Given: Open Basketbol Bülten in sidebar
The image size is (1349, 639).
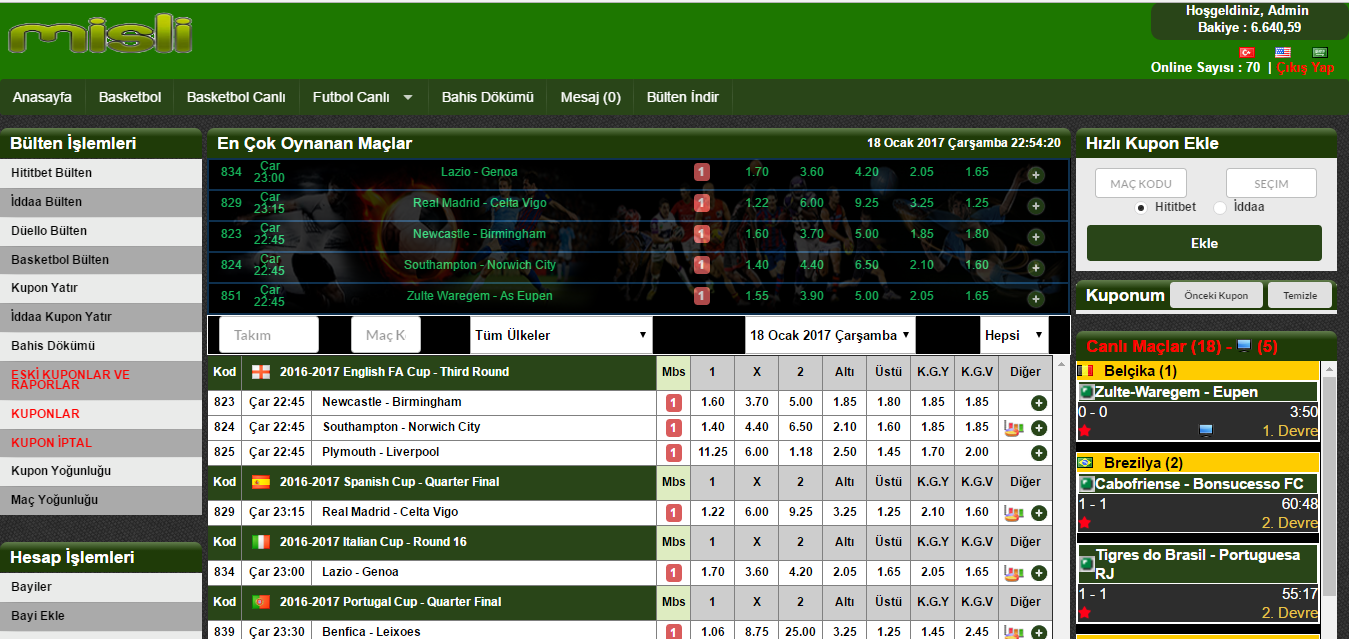Looking at the screenshot, I should coord(101,260).
